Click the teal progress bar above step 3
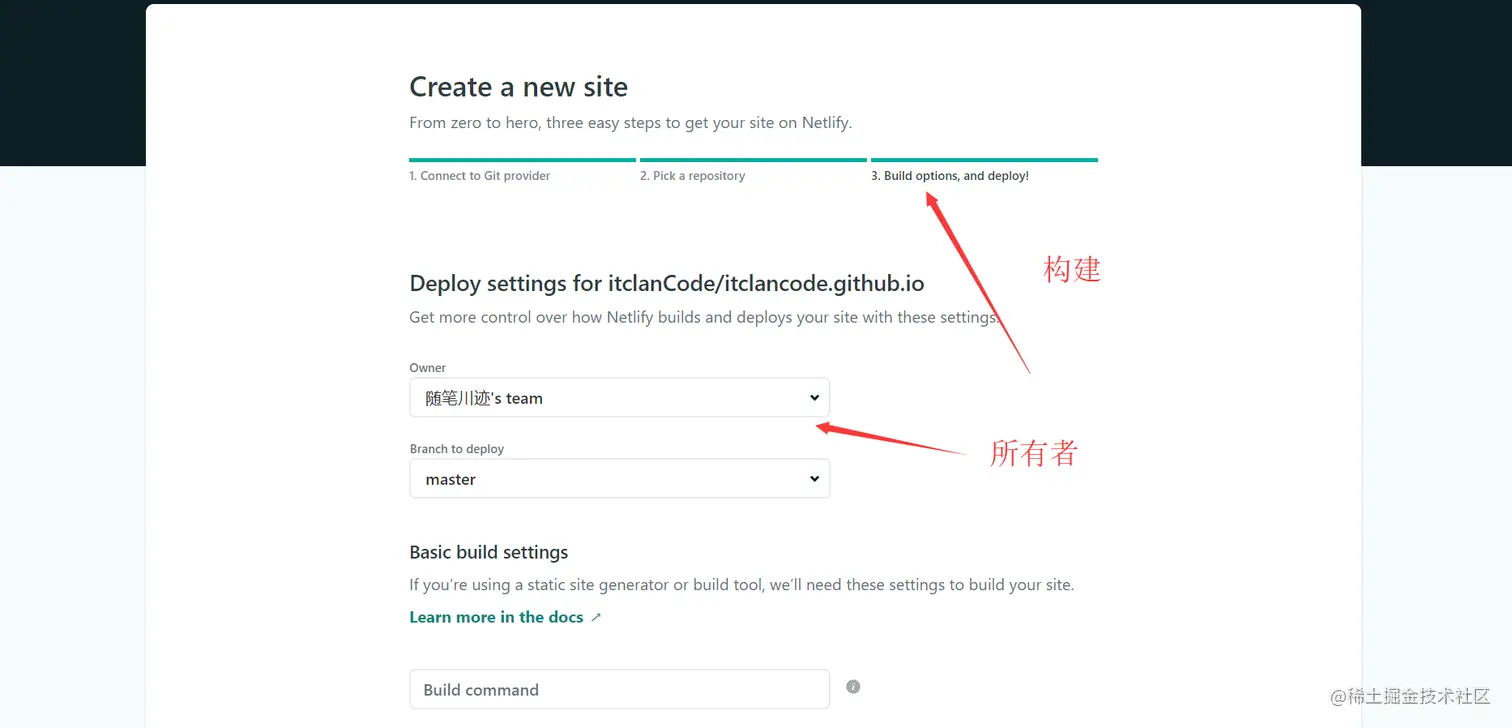Screen dimensions: 1512x728 (983, 160)
